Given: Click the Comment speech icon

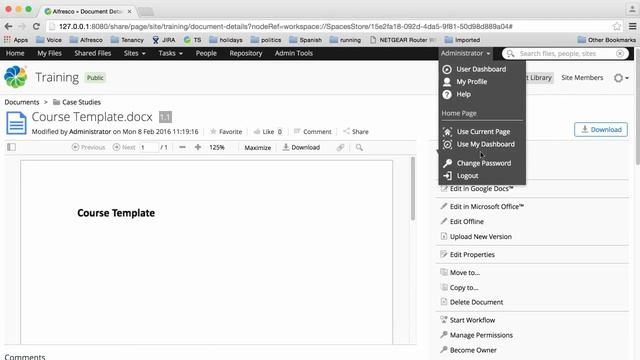Looking at the screenshot, I should (x=297, y=131).
